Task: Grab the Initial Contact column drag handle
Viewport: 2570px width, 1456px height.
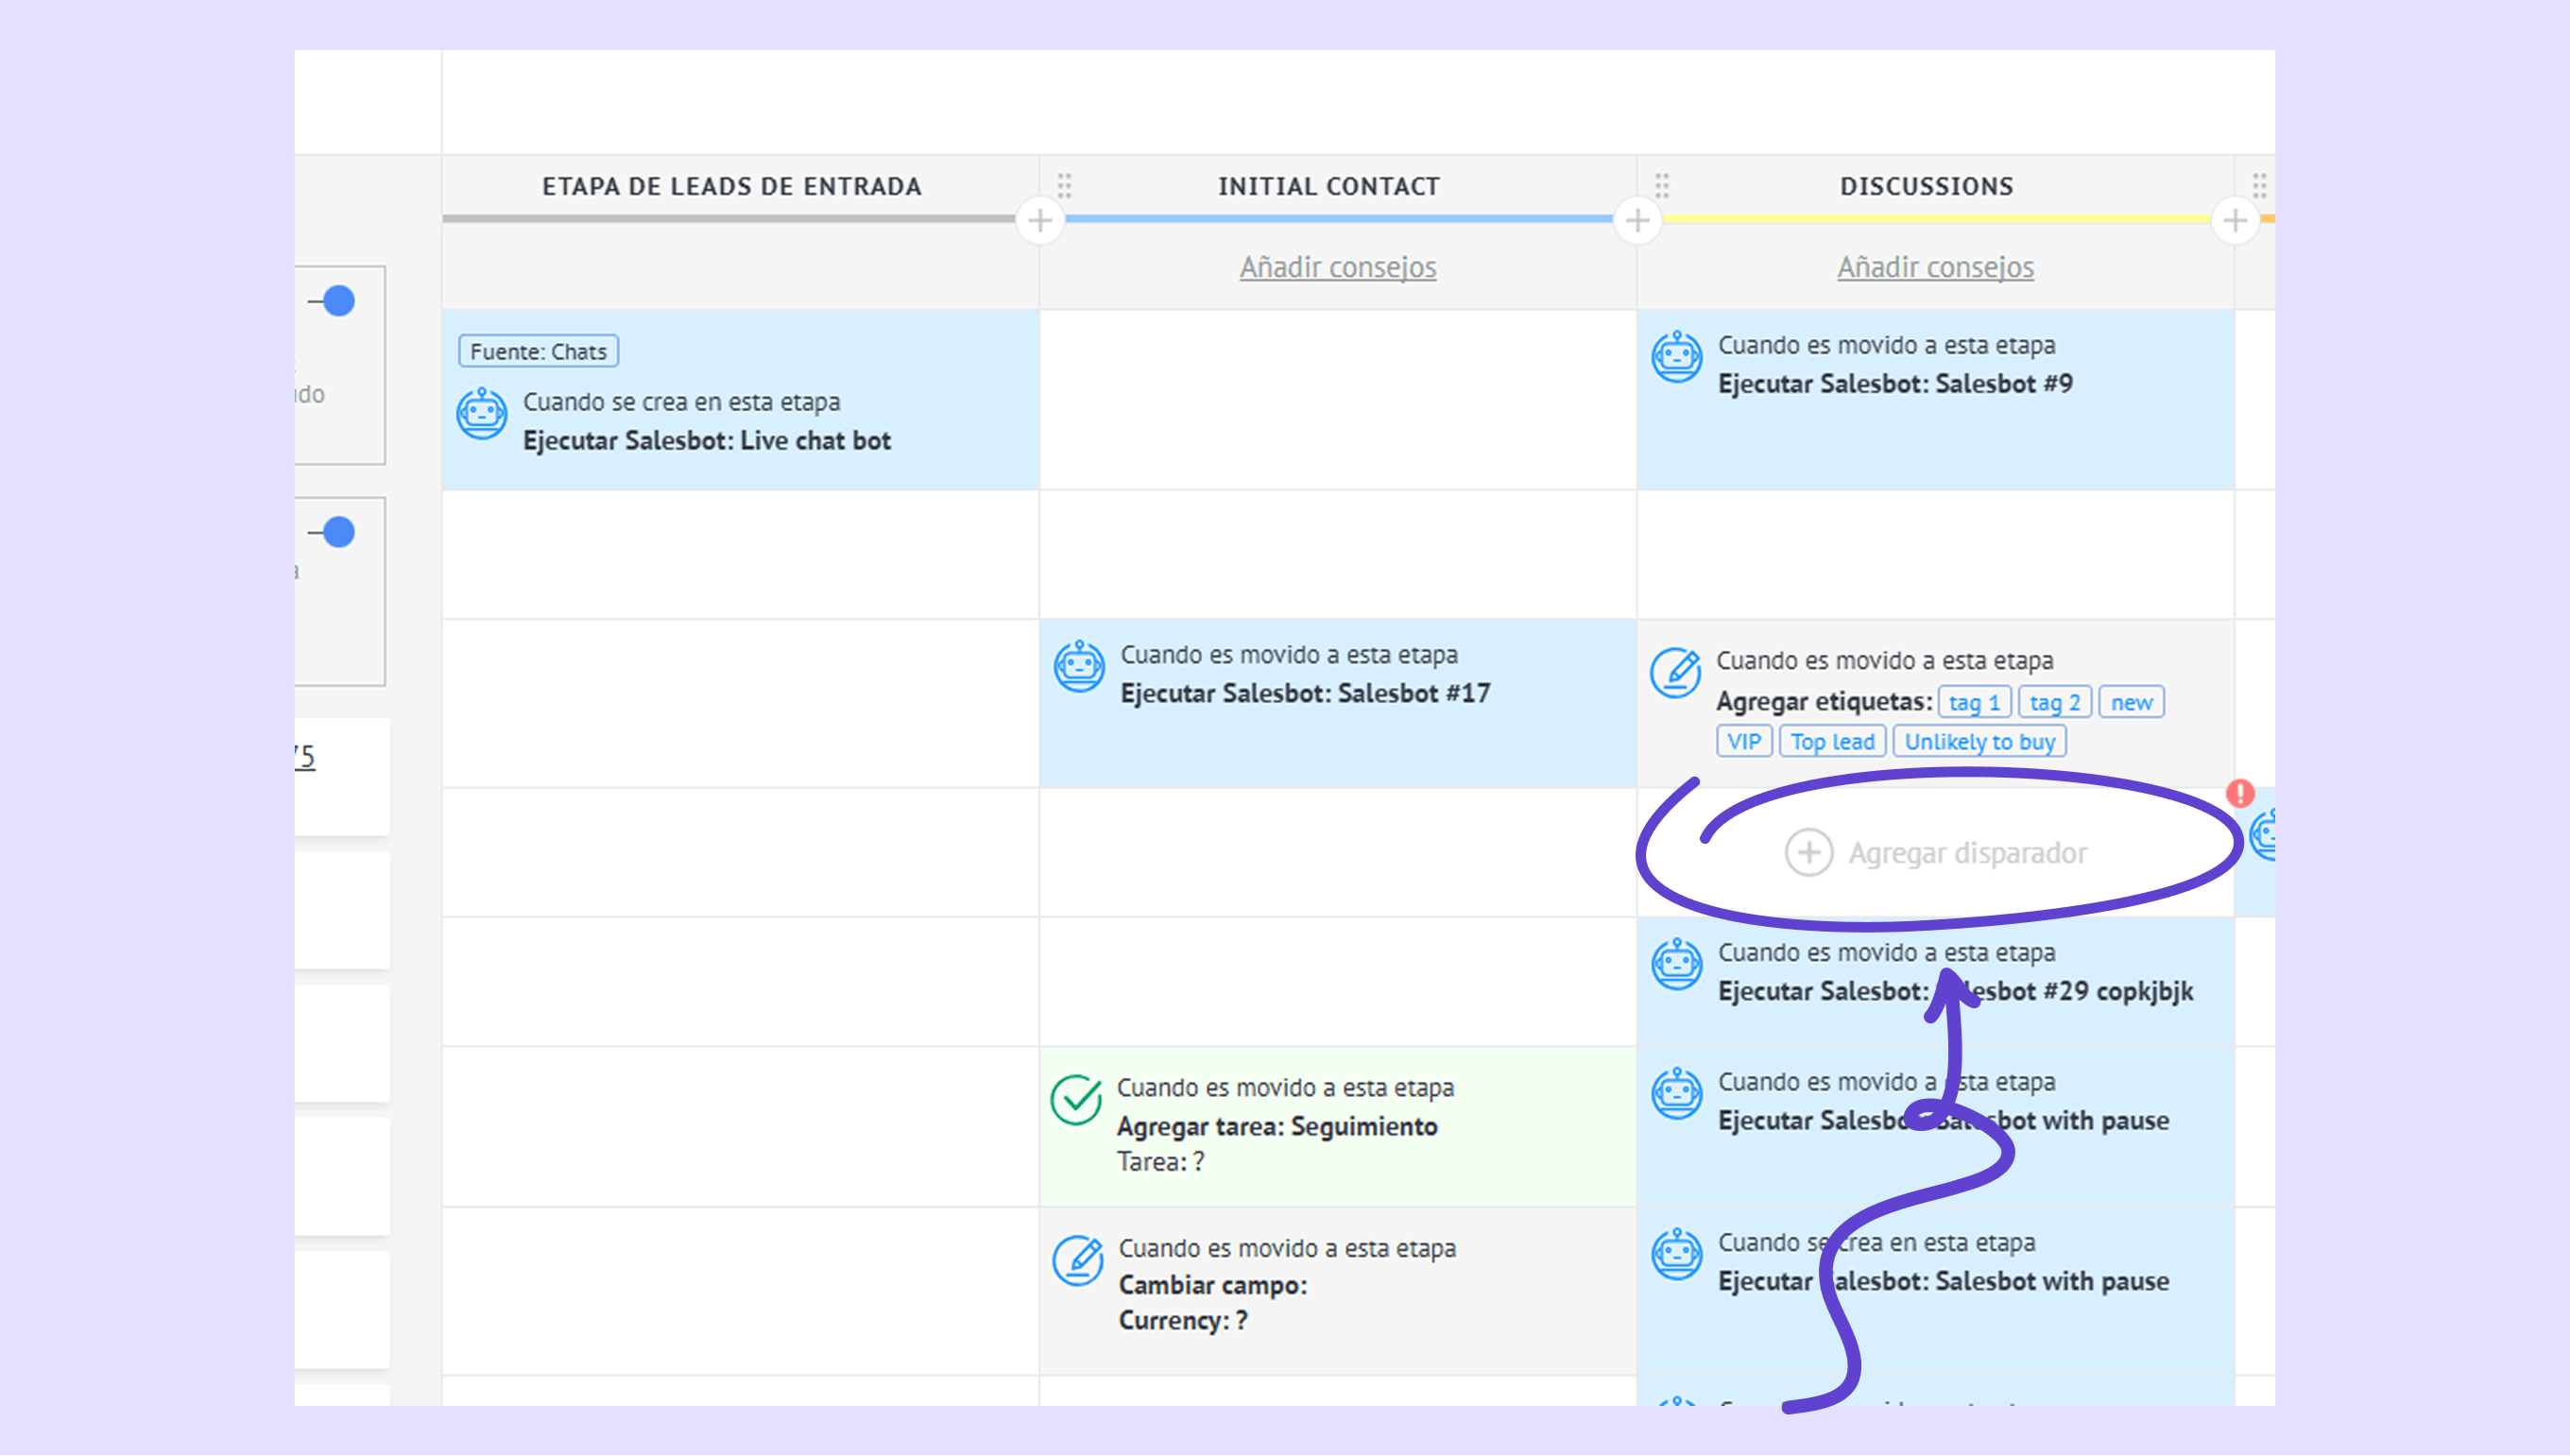Action: pos(1064,186)
